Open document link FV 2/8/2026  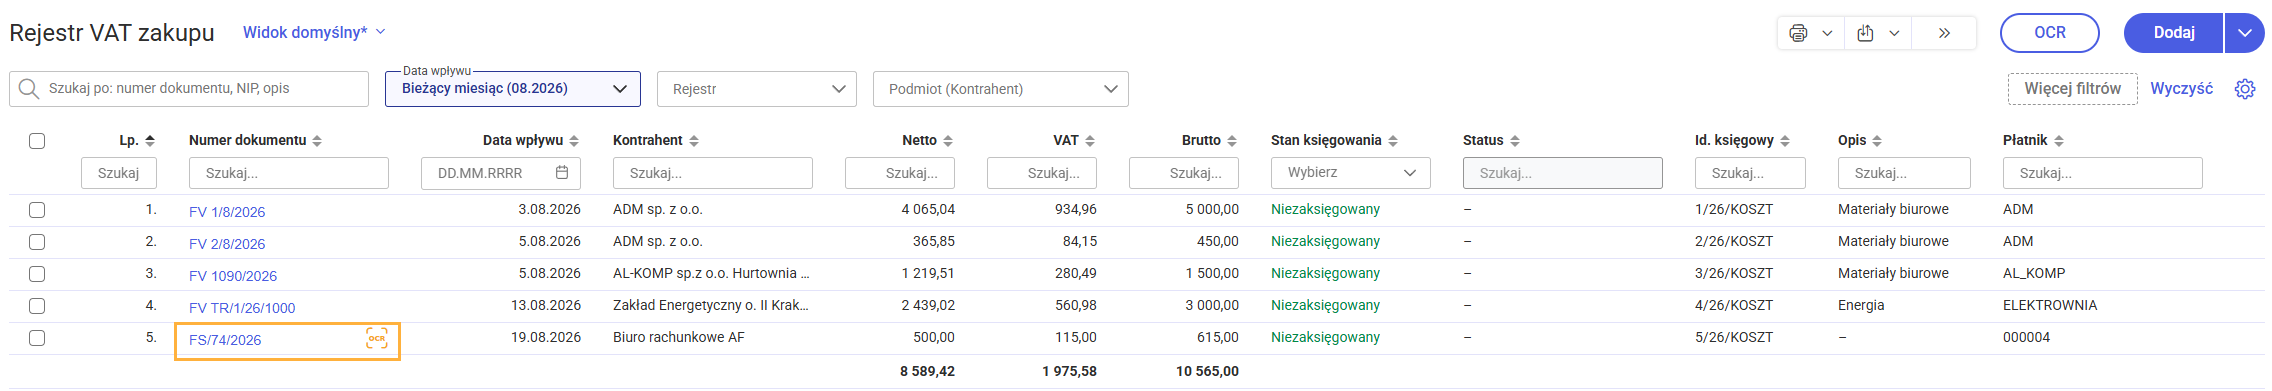(x=227, y=244)
